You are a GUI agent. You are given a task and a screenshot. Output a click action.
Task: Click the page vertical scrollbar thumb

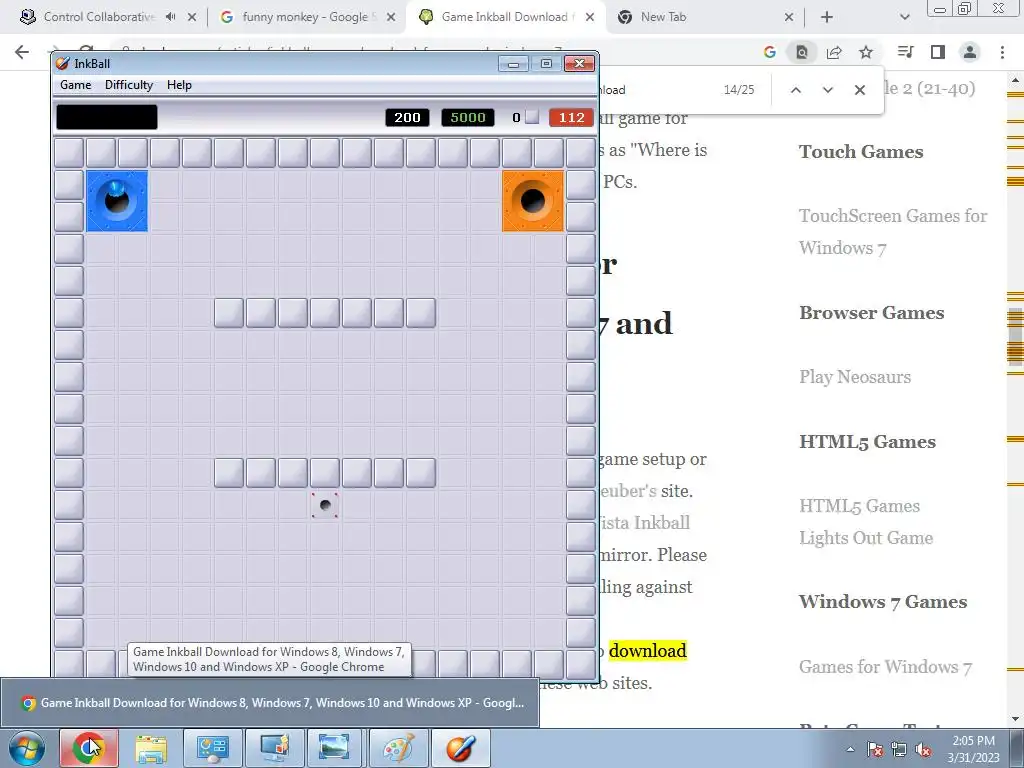pyautogui.click(x=1016, y=336)
